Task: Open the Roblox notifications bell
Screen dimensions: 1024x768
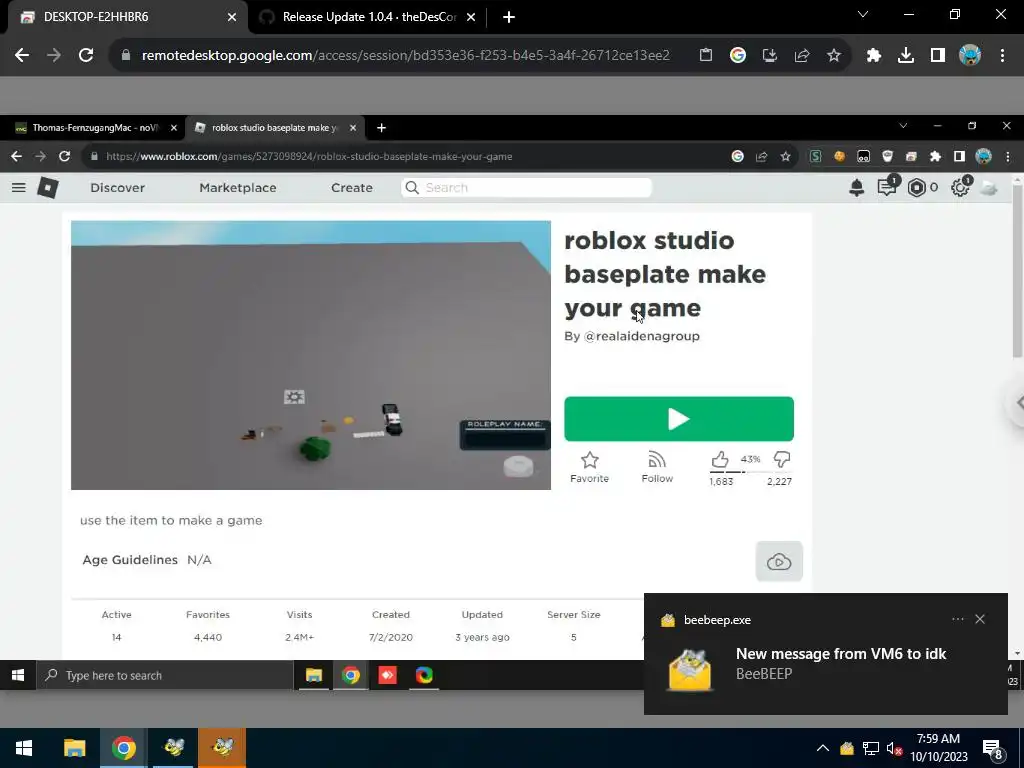Action: click(x=856, y=188)
